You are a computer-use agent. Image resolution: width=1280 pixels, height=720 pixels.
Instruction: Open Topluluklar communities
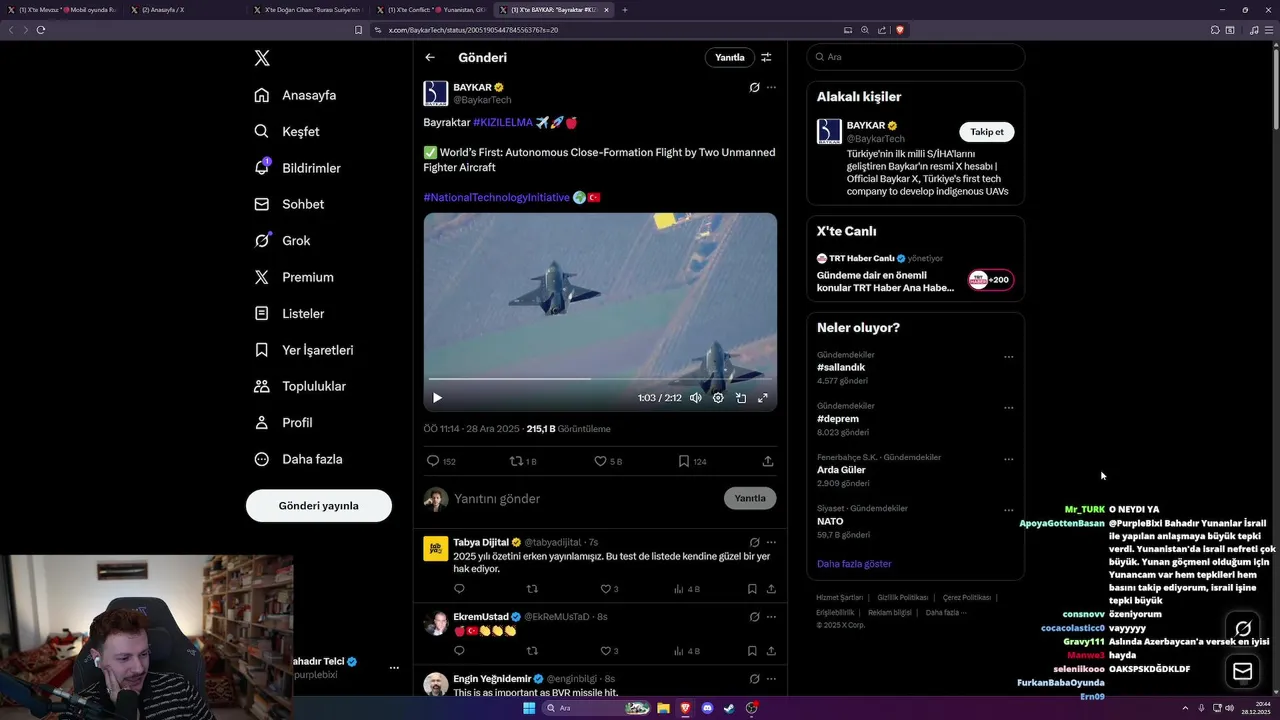pyautogui.click(x=300, y=386)
